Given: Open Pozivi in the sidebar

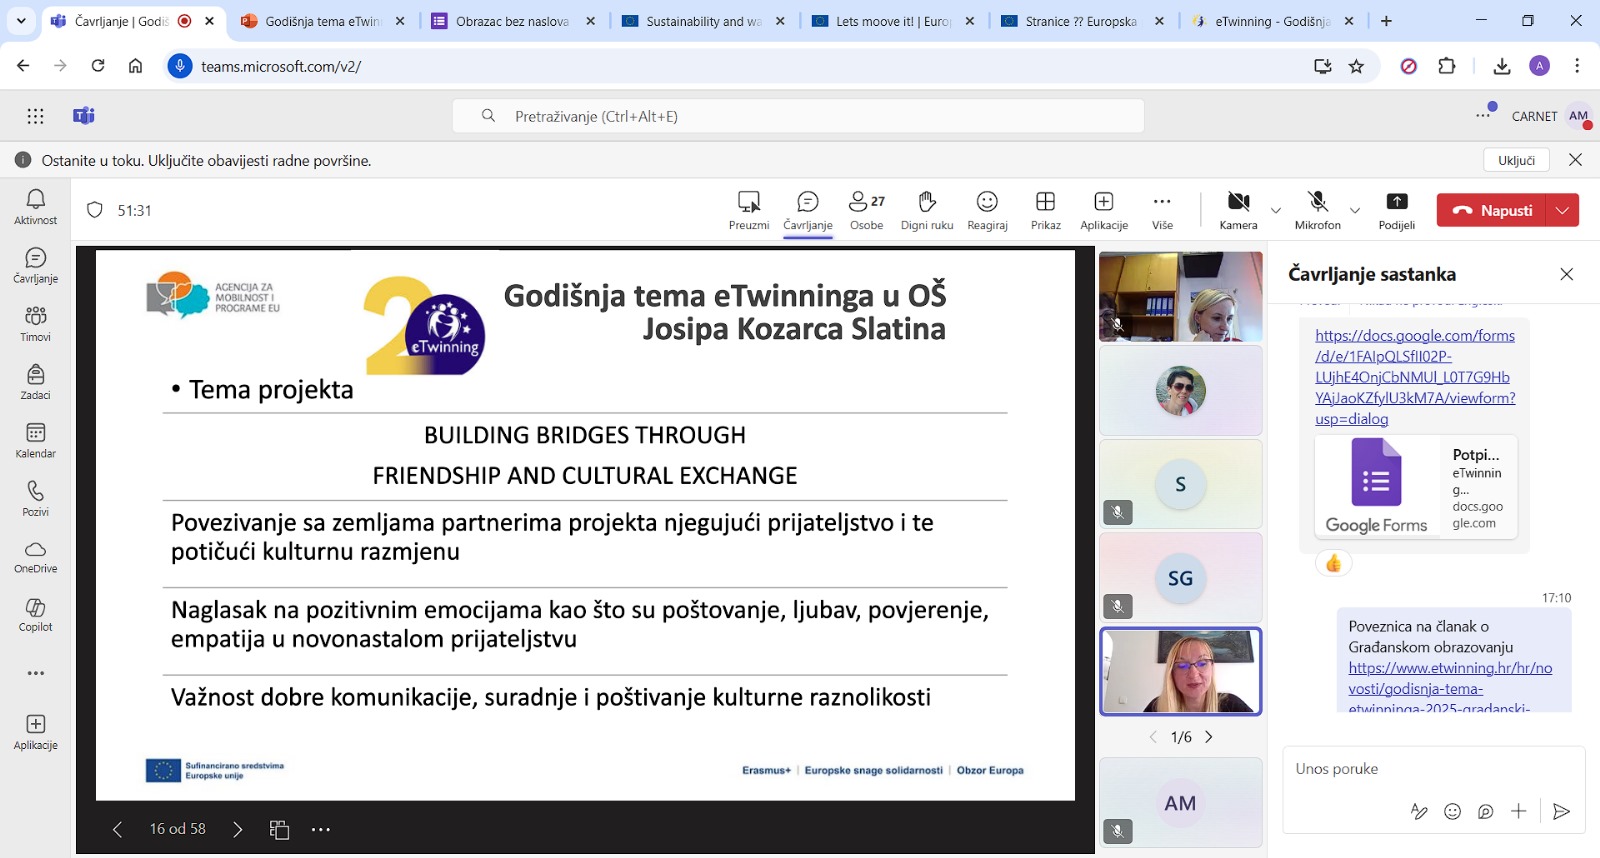Looking at the screenshot, I should [x=35, y=499].
